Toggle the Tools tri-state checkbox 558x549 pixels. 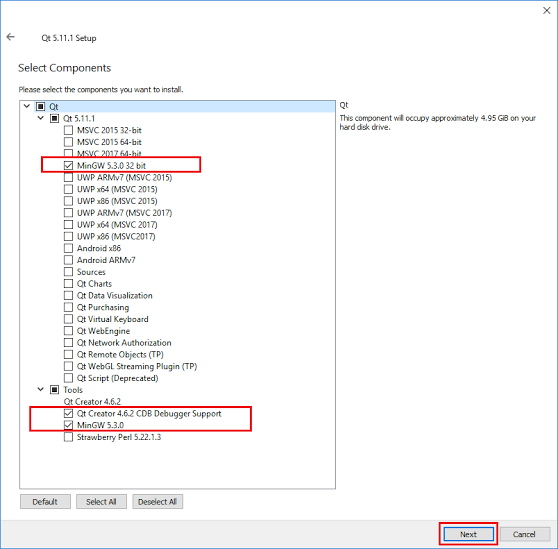coord(54,390)
